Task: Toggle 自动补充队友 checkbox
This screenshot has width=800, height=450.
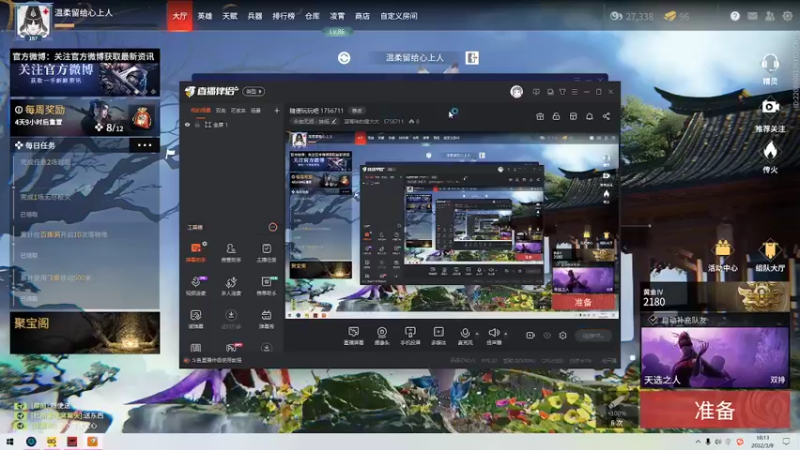Action: pos(653,320)
